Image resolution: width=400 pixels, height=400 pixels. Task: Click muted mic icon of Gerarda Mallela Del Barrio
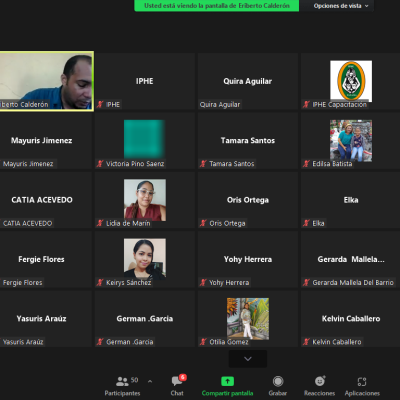[306, 282]
